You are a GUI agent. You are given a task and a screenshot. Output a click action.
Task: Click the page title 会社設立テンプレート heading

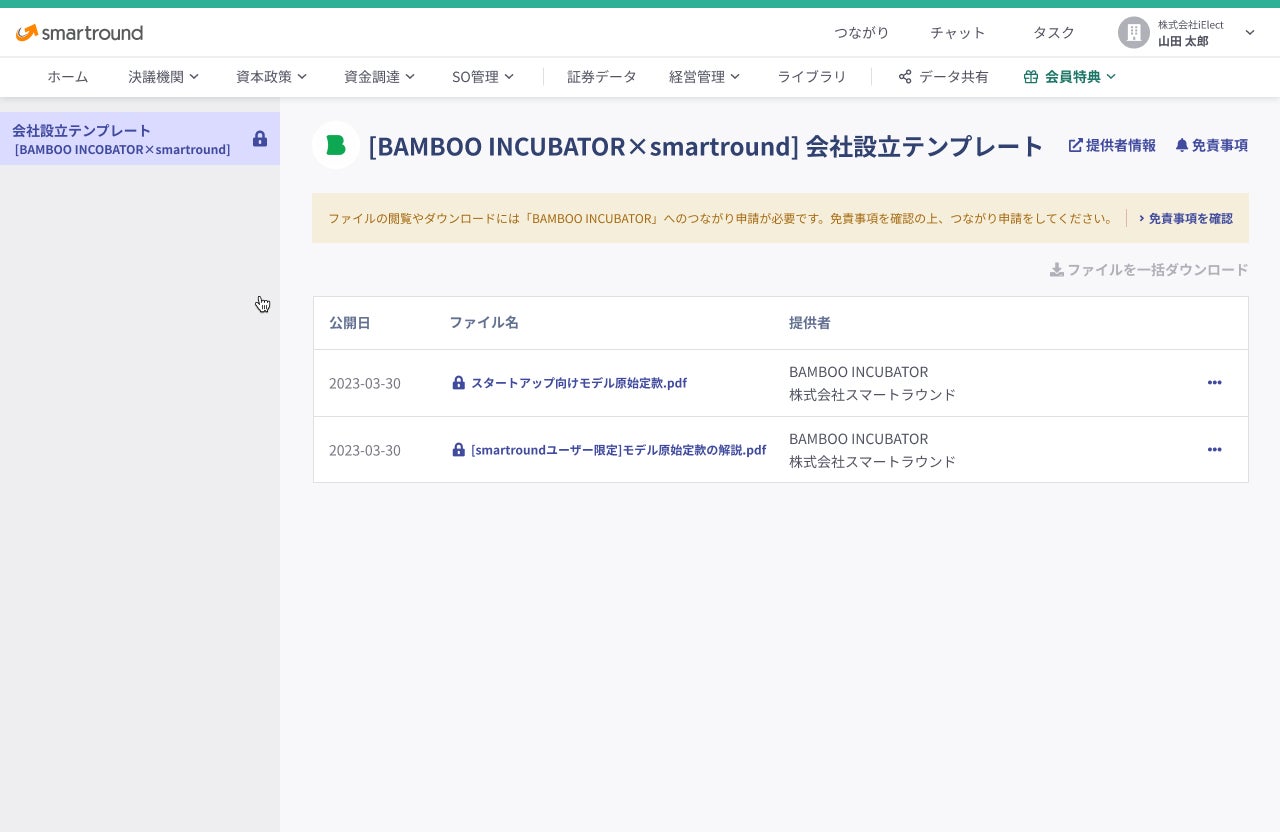(706, 146)
